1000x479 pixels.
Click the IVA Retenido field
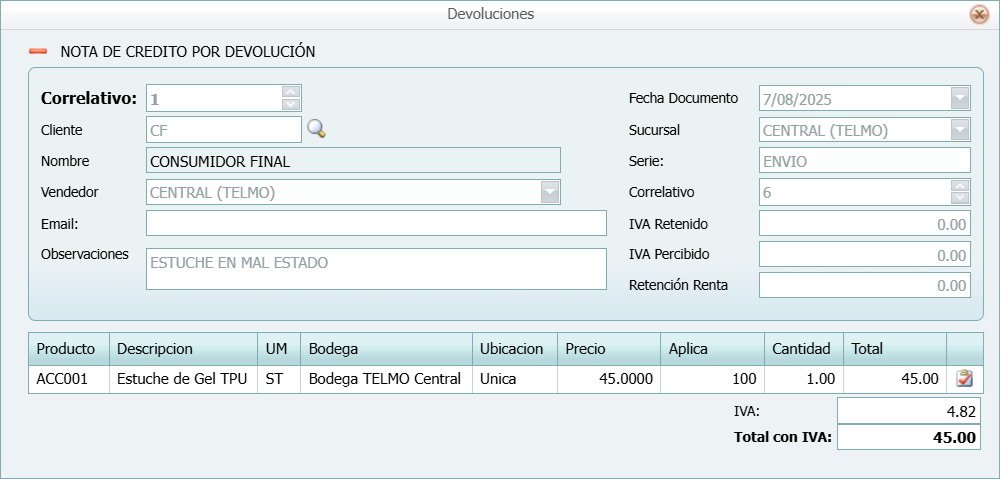865,223
